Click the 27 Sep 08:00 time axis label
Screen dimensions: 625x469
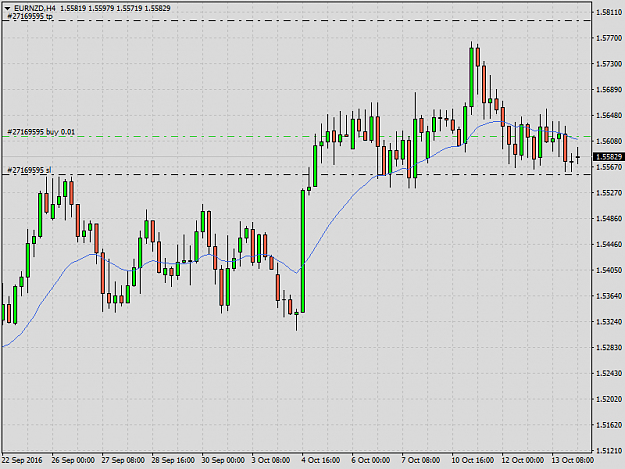[x=123, y=460]
